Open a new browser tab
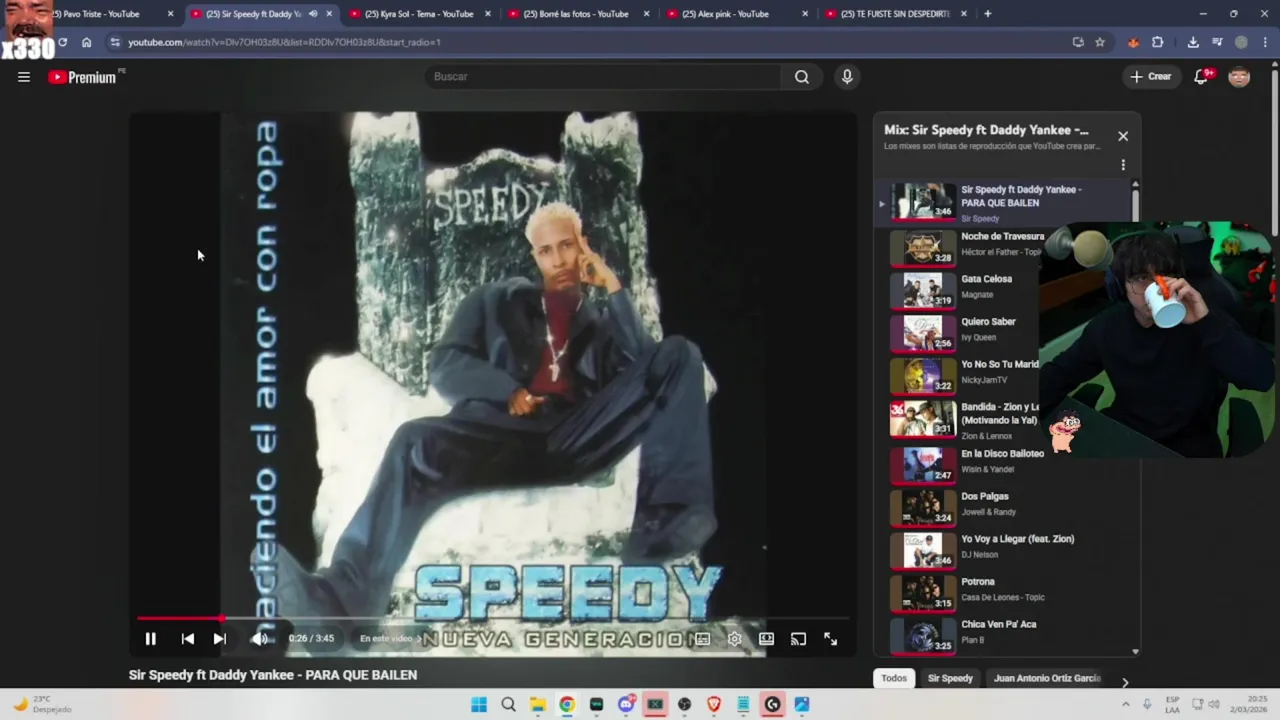This screenshot has width=1280, height=720. click(987, 14)
